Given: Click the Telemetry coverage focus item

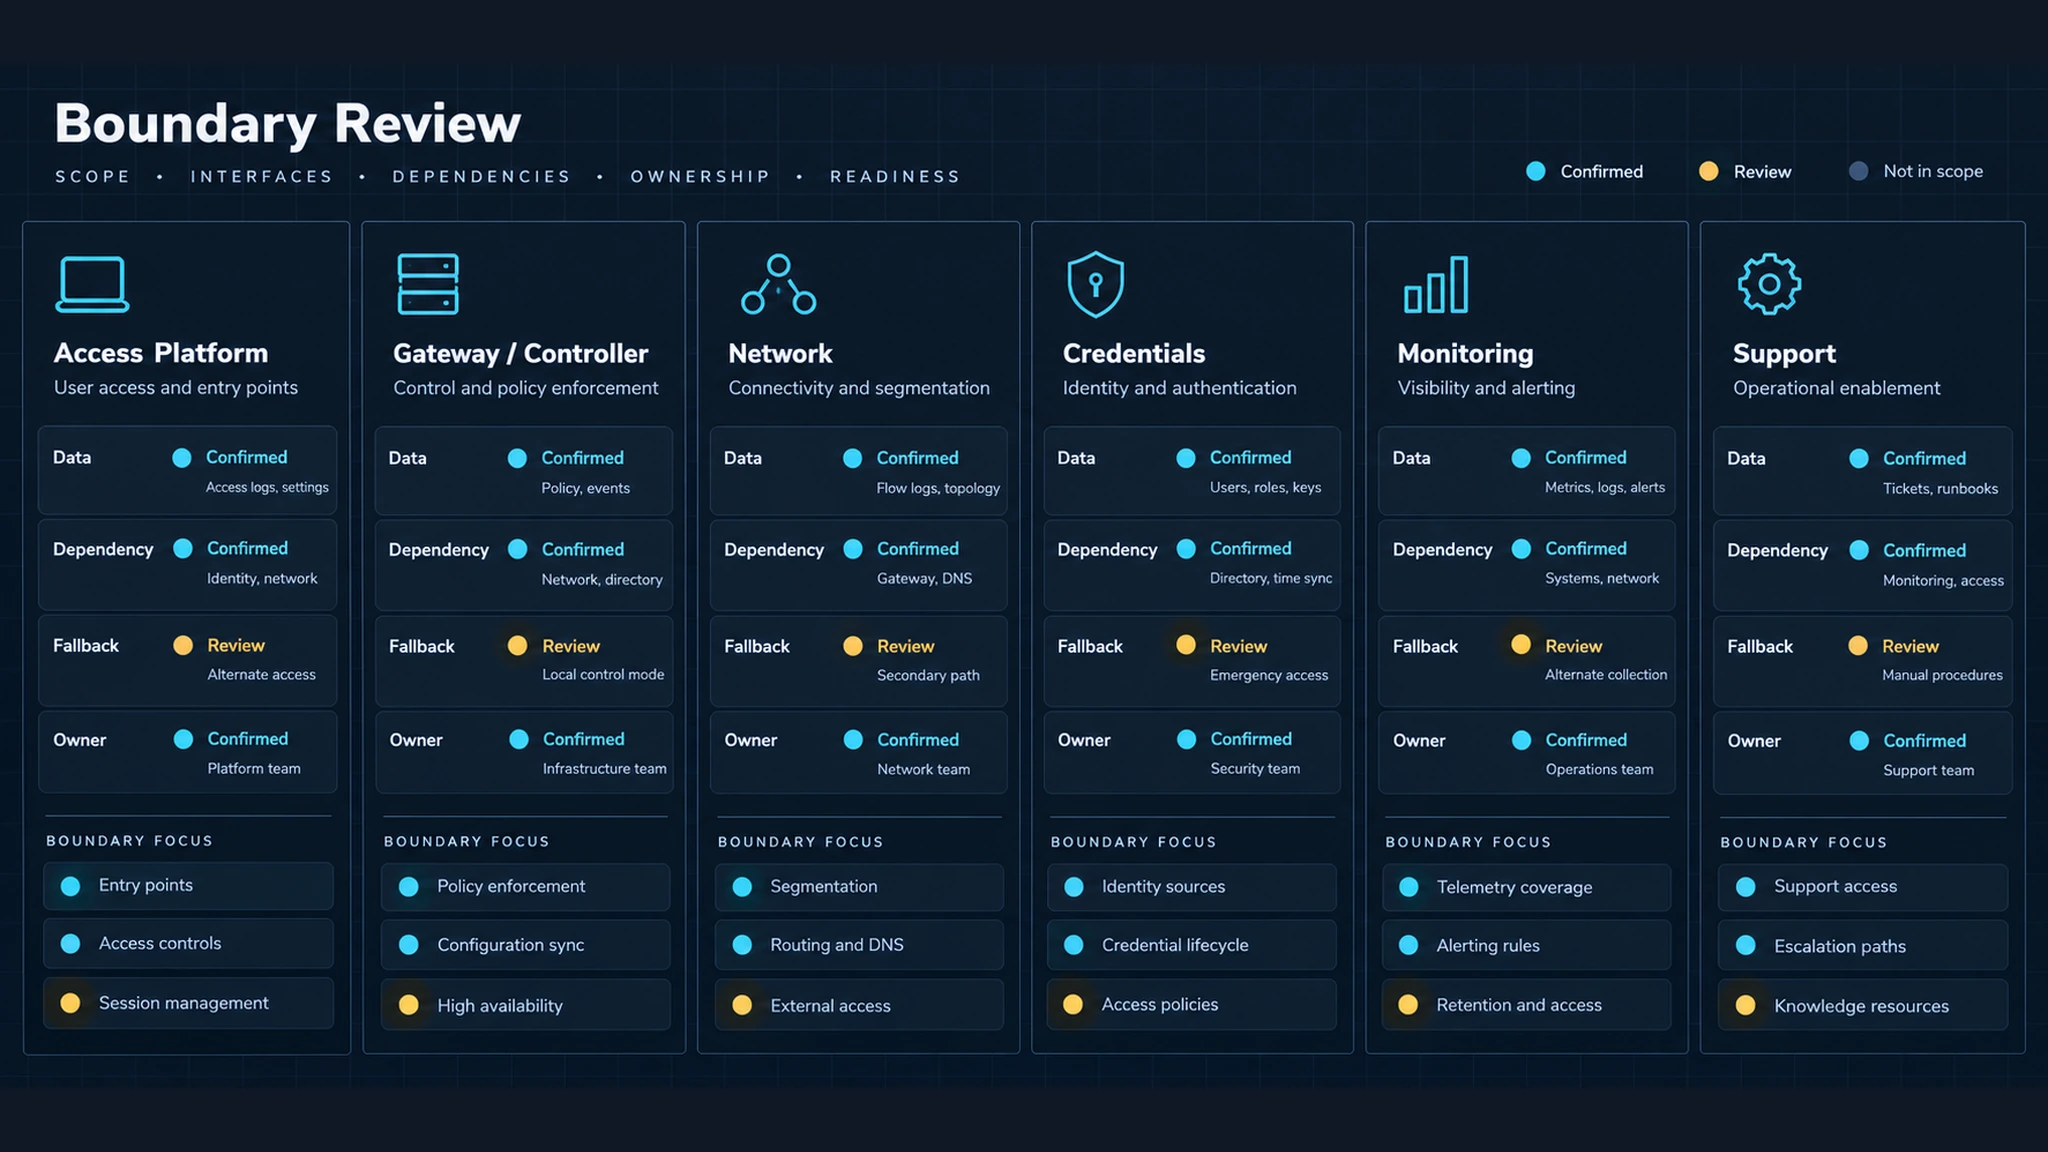Looking at the screenshot, I should coord(1526,888).
